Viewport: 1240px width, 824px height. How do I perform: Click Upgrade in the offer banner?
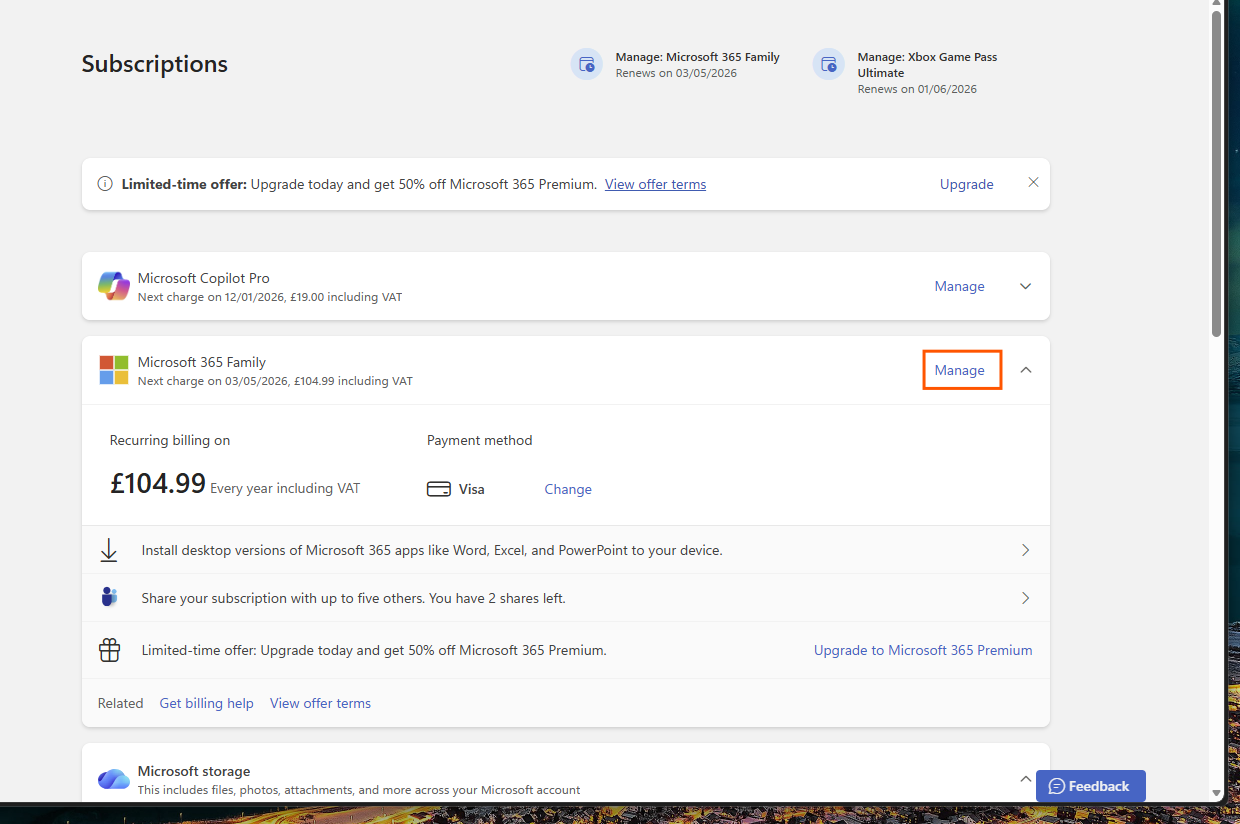[967, 184]
